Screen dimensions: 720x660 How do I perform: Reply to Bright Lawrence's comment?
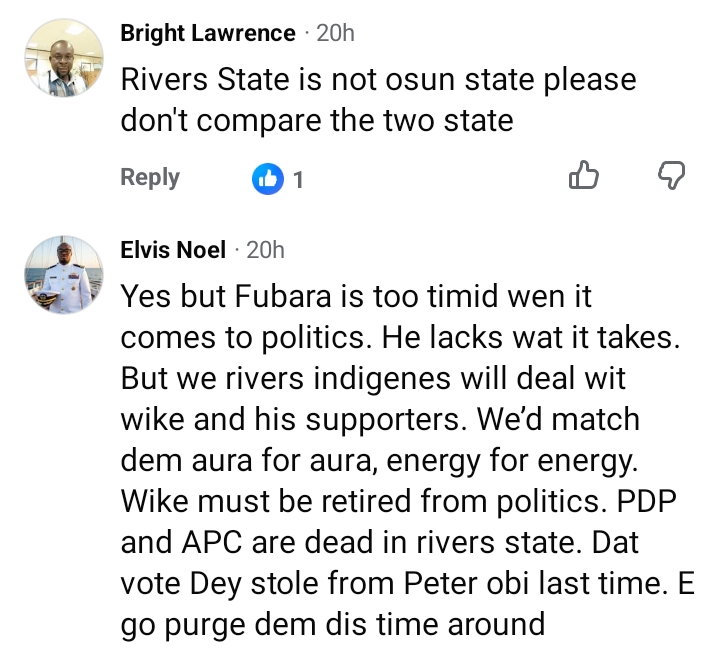[x=150, y=178]
